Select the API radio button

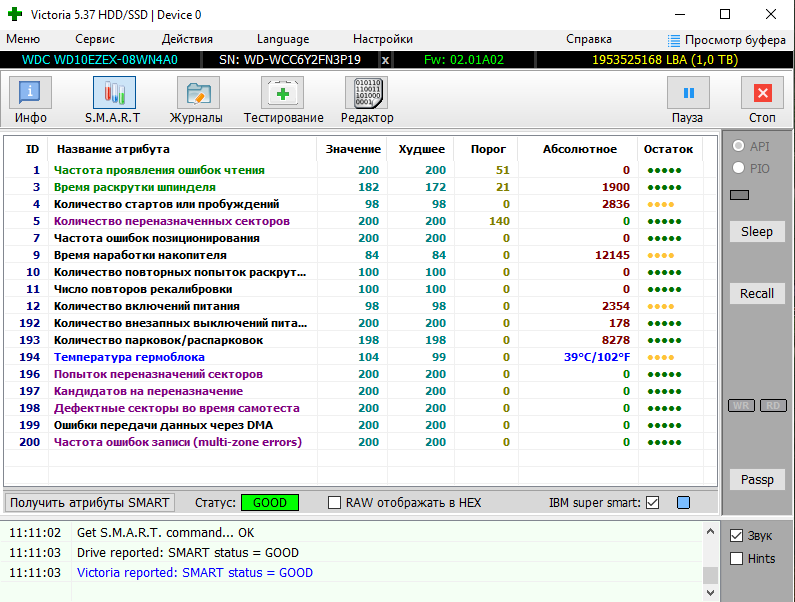tap(739, 146)
